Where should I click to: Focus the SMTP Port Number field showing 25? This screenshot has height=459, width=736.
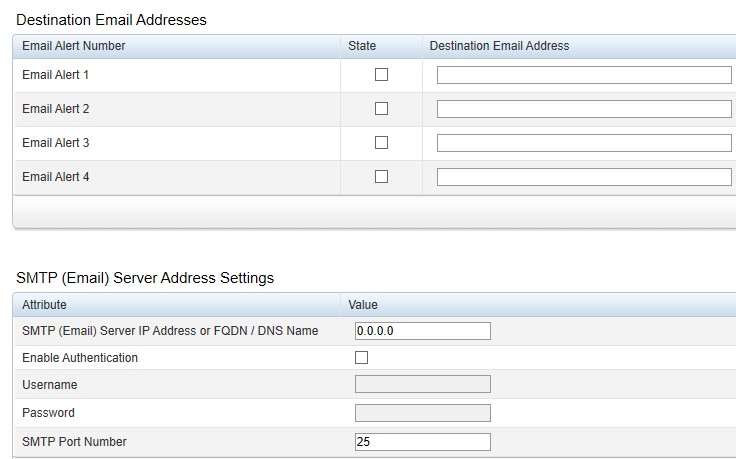(423, 442)
